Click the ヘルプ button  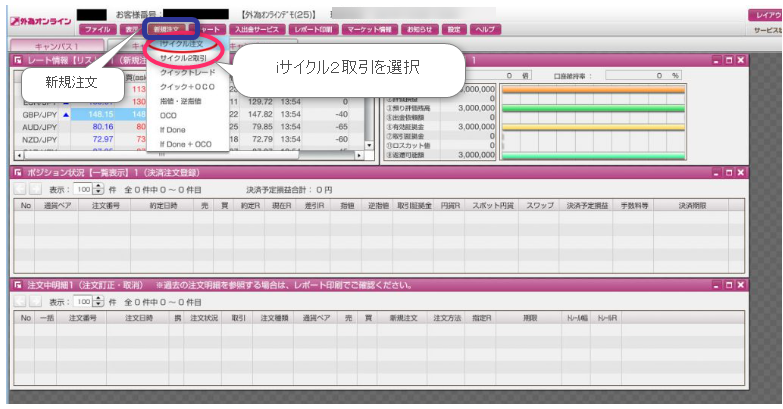486,30
